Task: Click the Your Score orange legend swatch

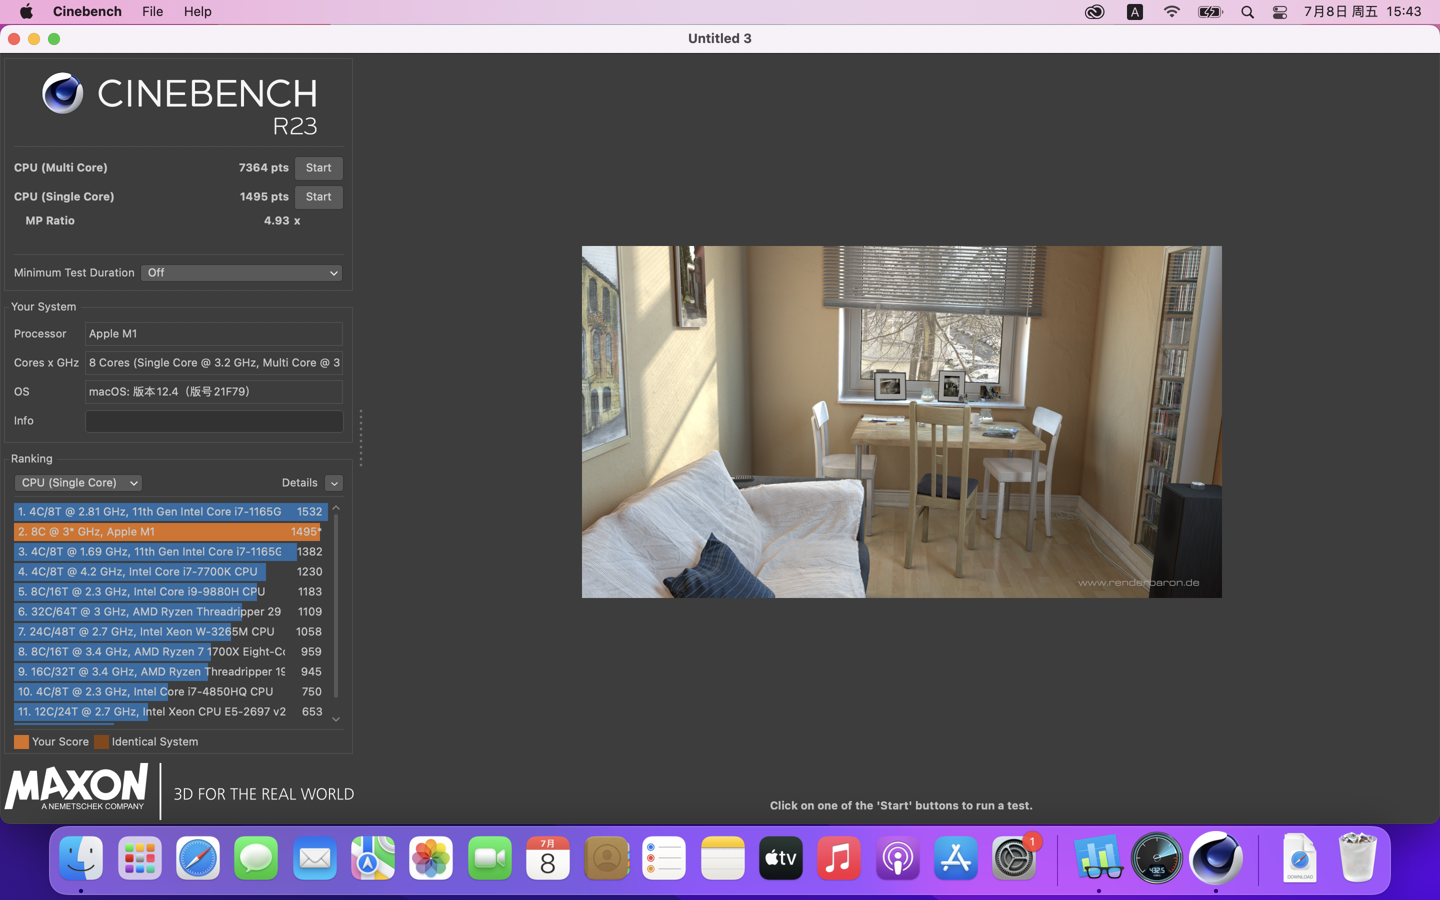Action: [21, 742]
